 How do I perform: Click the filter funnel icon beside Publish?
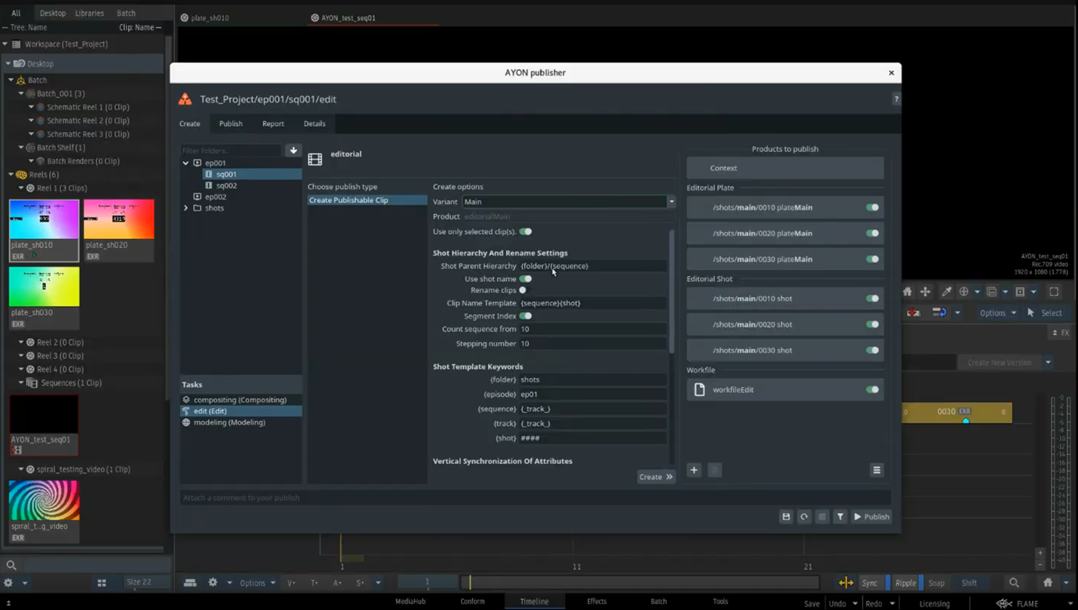pos(840,516)
